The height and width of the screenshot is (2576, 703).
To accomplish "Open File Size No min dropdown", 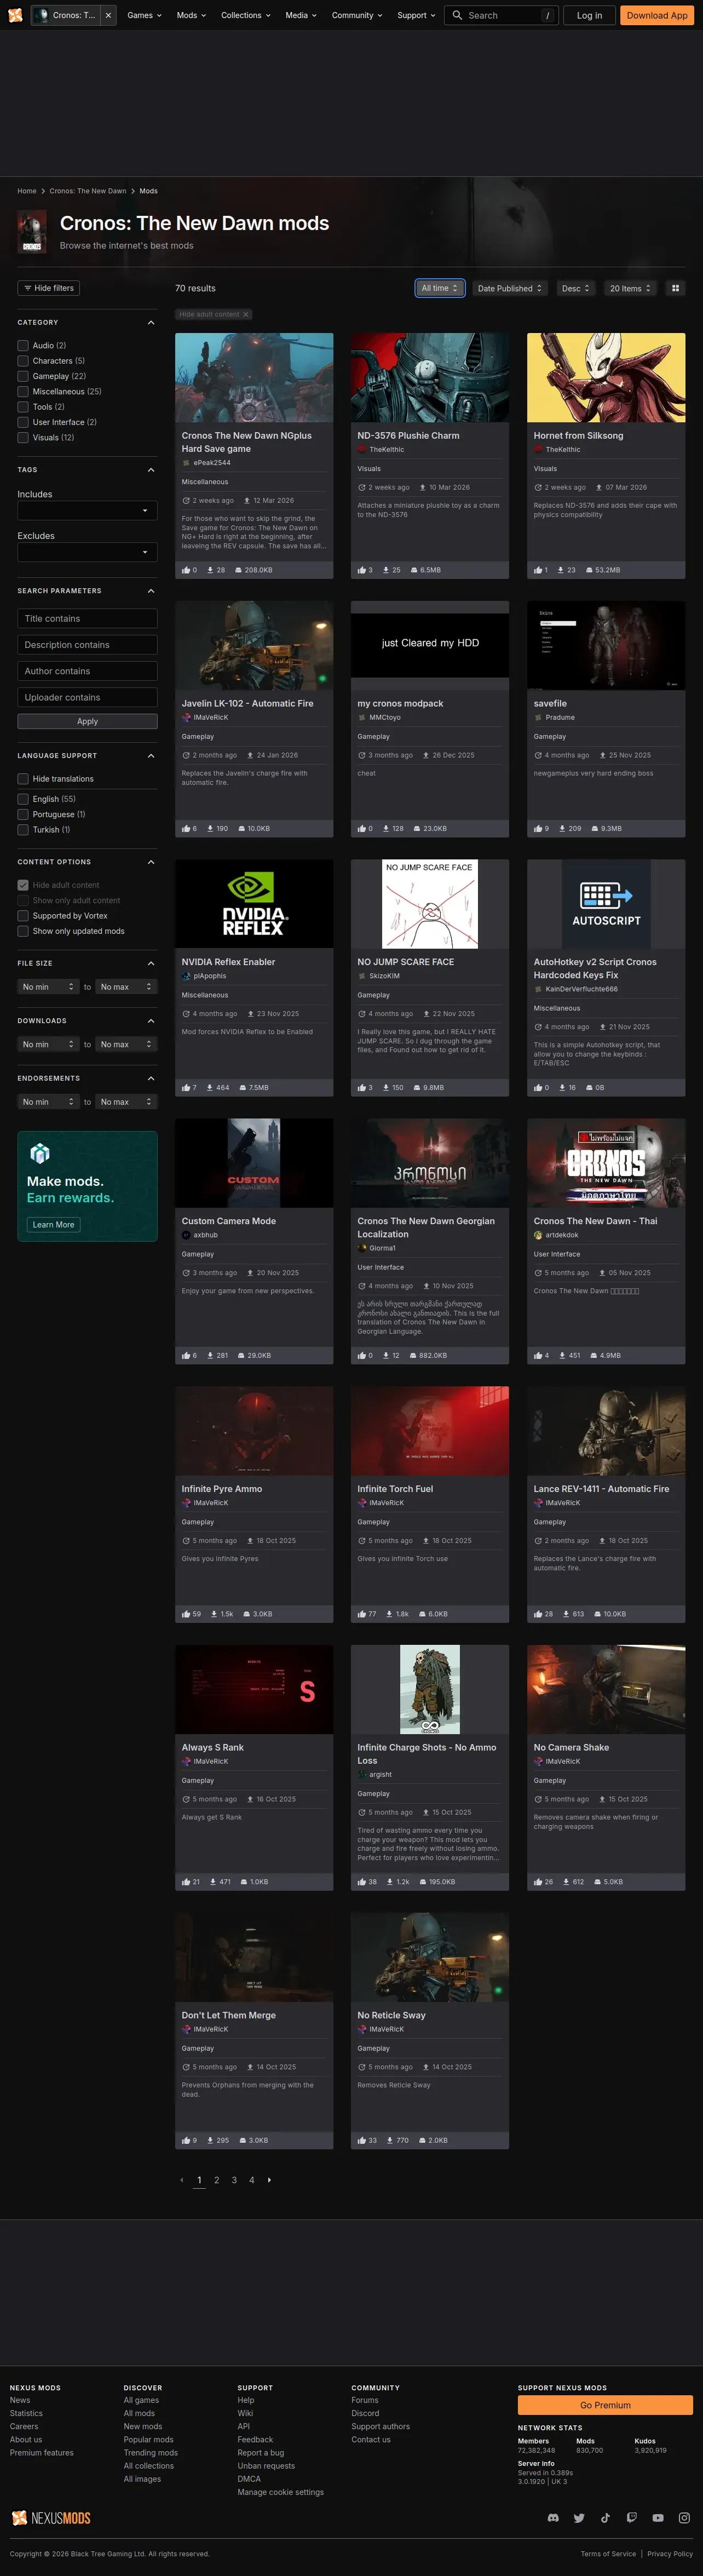I will tap(48, 987).
